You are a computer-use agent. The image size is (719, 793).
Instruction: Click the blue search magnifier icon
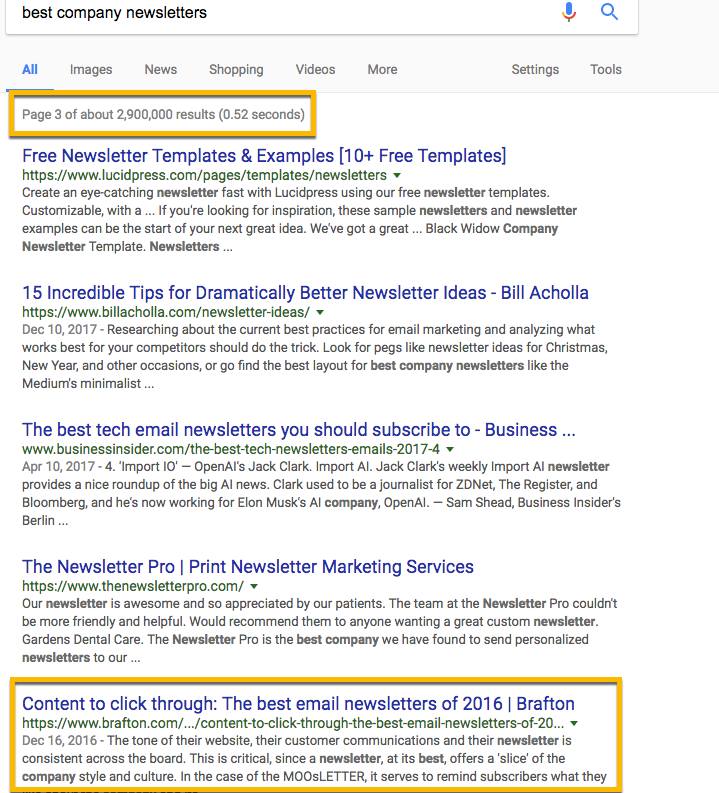609,12
